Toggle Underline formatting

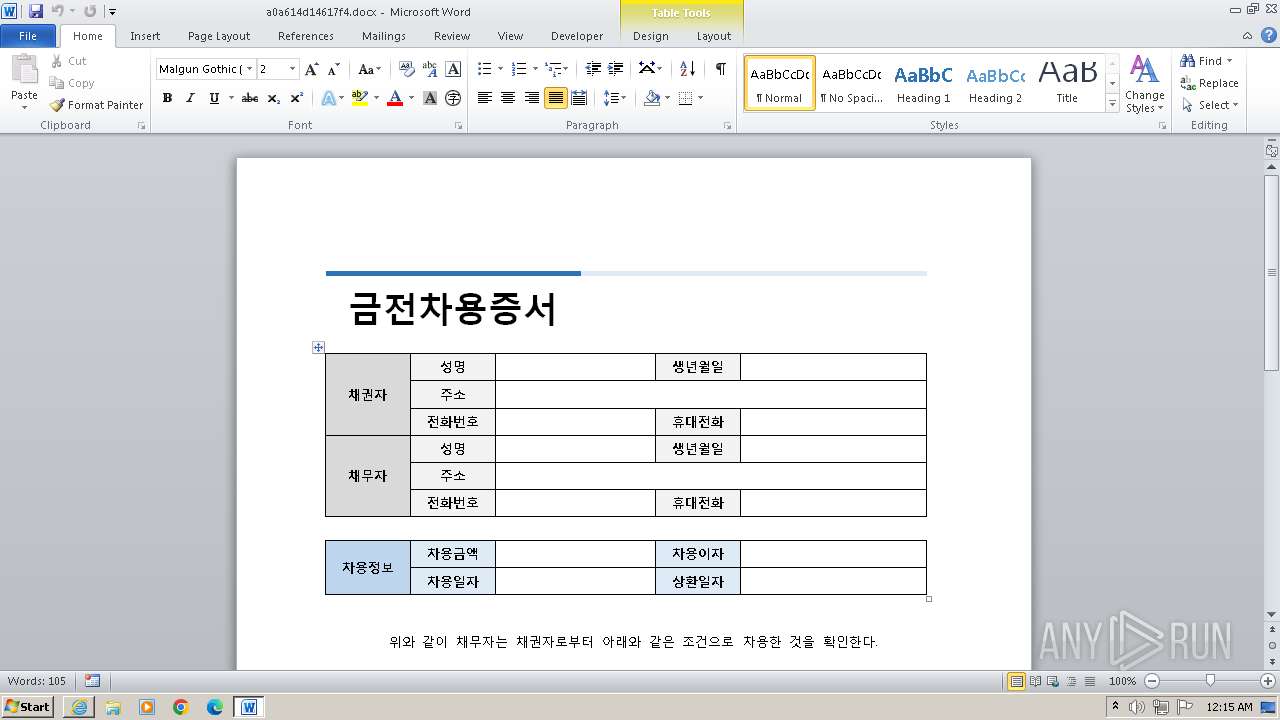[x=213, y=98]
